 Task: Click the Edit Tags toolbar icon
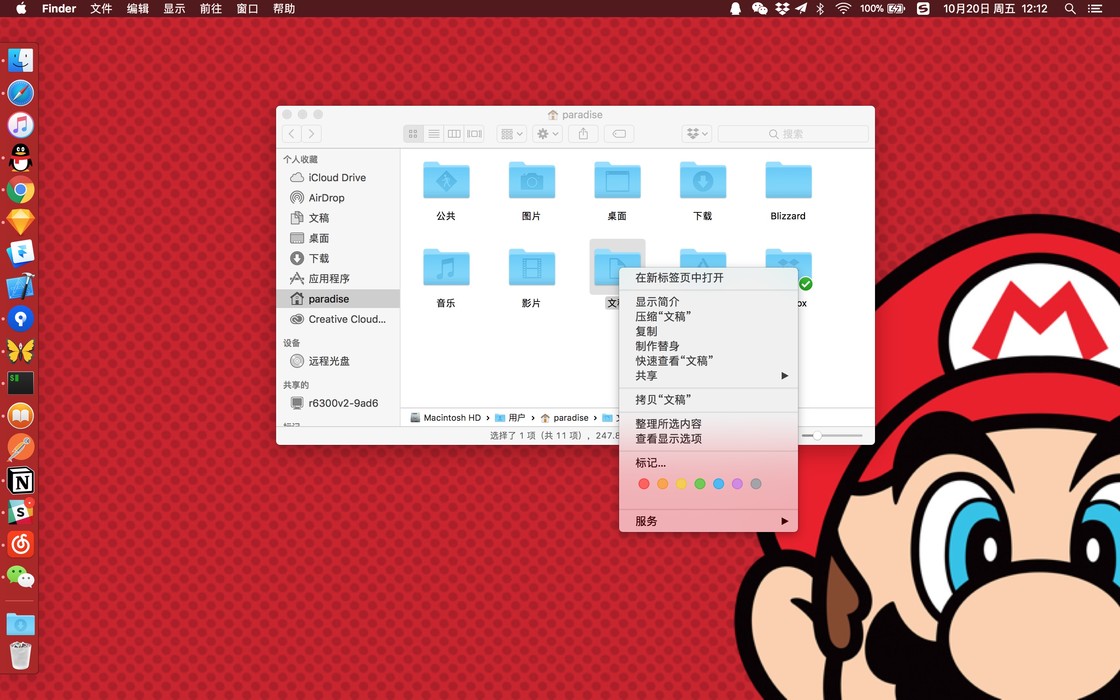pos(619,134)
